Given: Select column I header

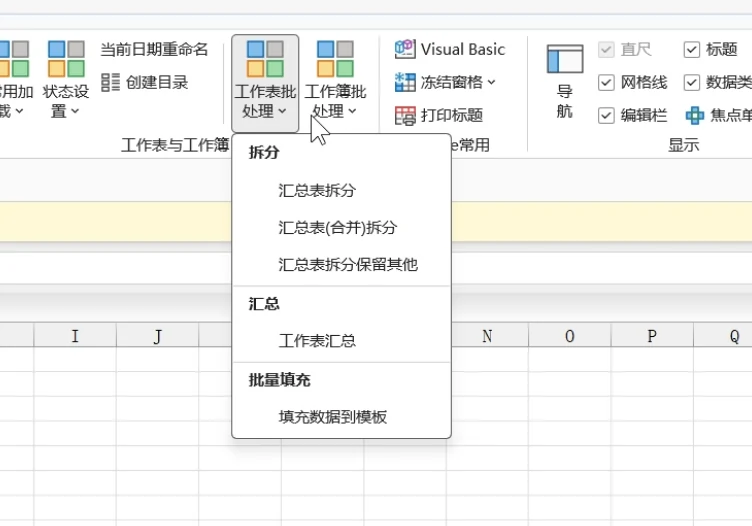Looking at the screenshot, I should (x=75, y=336).
